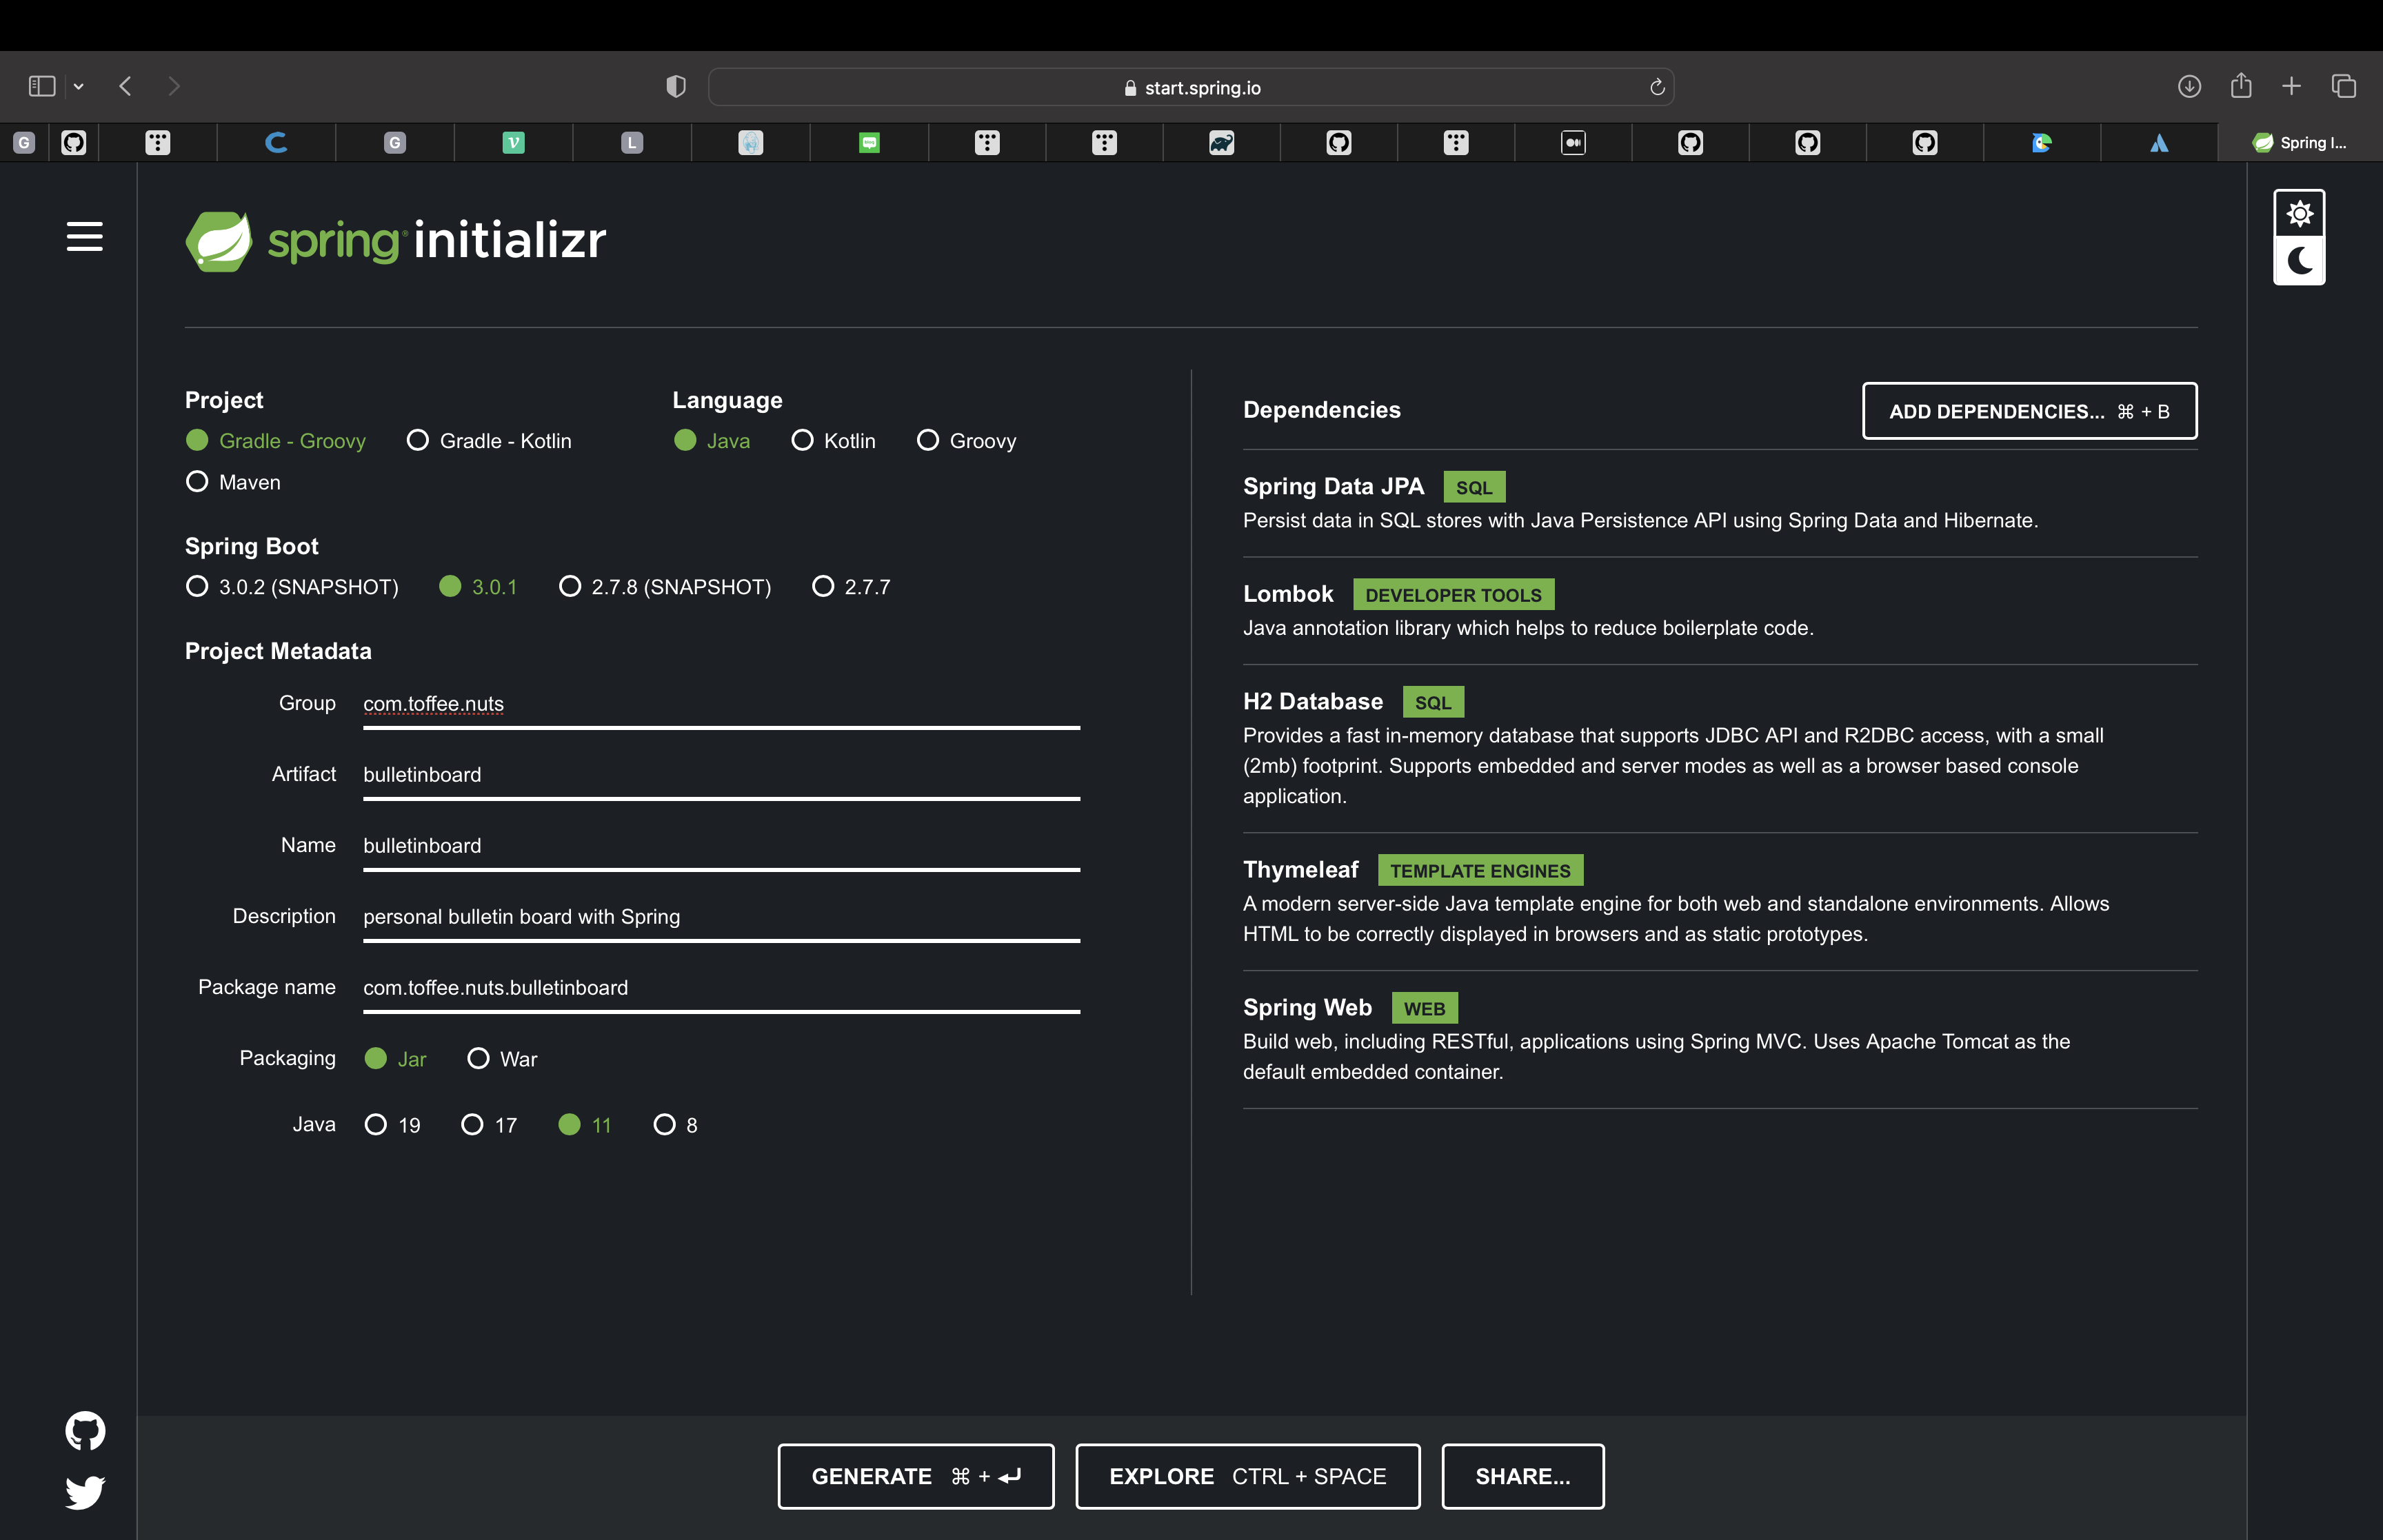Switch to the Medium-style icon tab
This screenshot has width=2383, height=1540.
click(1573, 143)
